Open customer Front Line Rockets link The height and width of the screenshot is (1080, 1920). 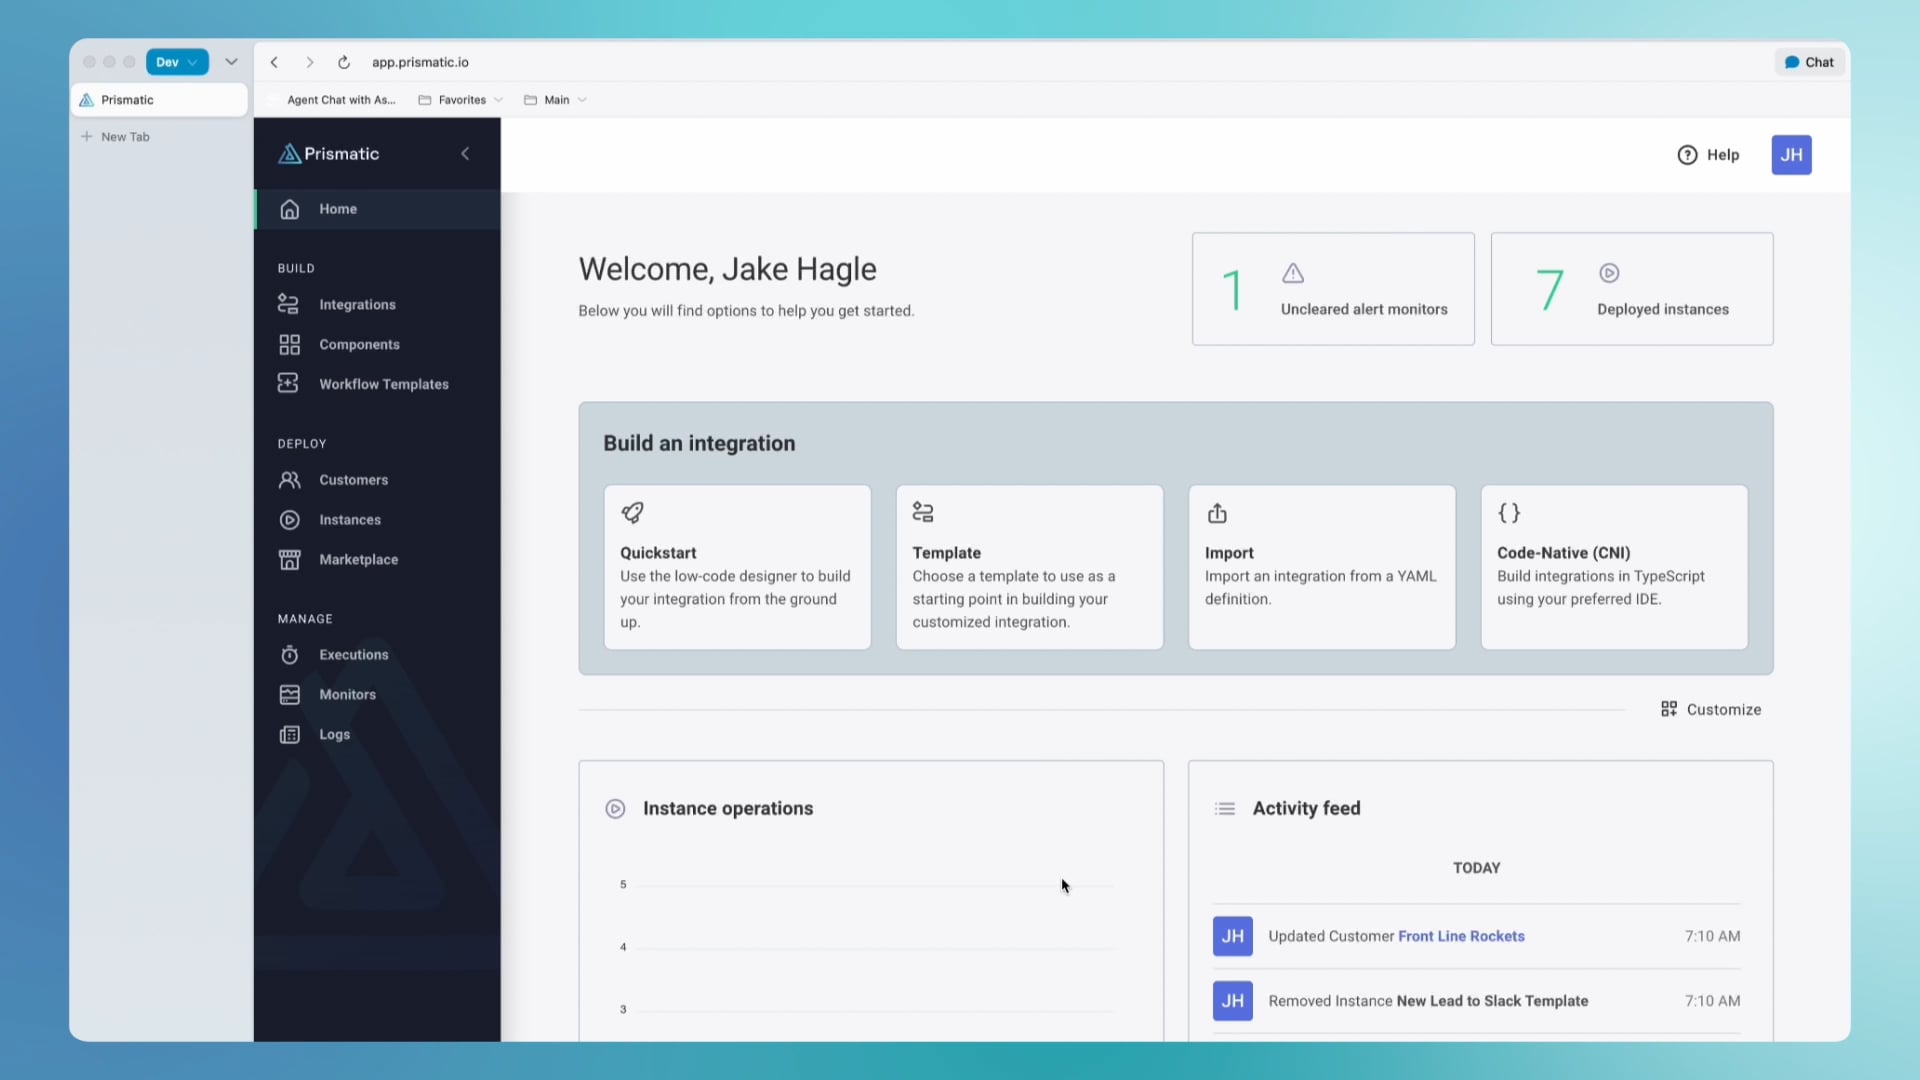pos(1462,937)
